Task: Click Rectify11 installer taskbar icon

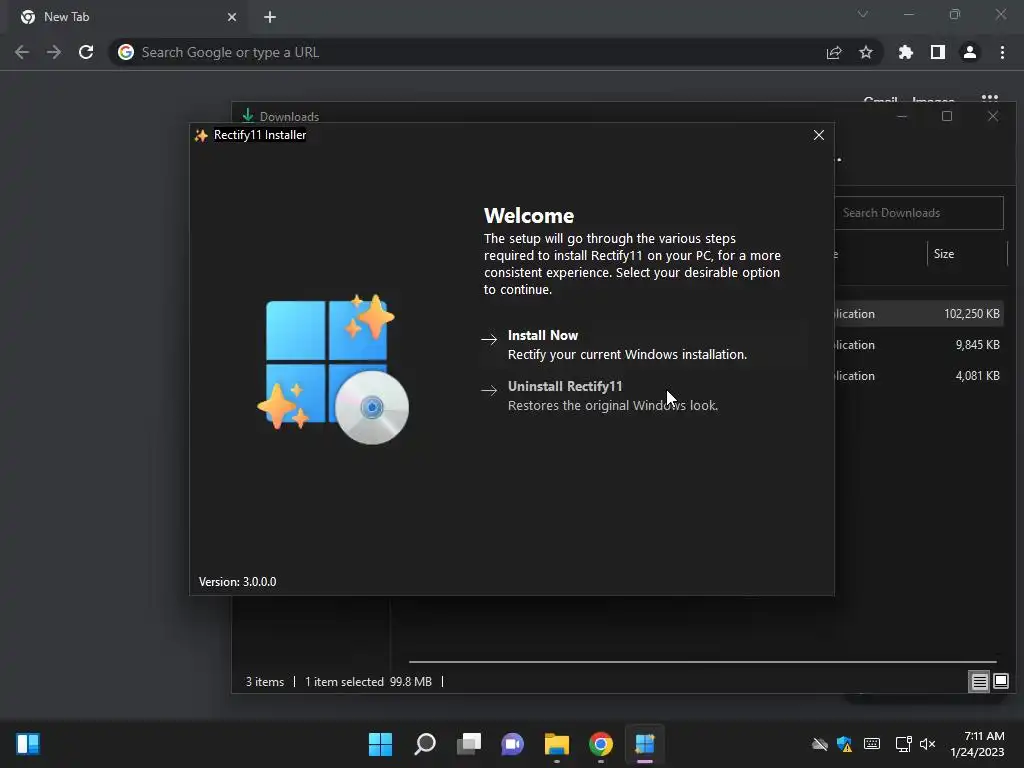Action: point(645,744)
